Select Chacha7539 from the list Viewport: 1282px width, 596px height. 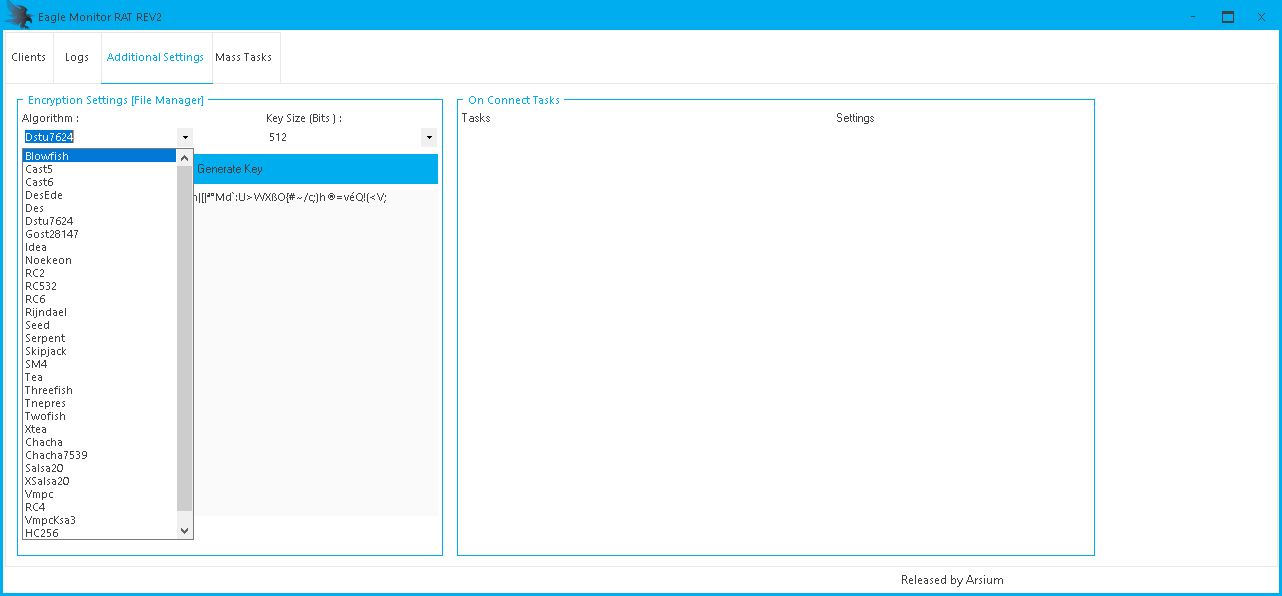56,455
